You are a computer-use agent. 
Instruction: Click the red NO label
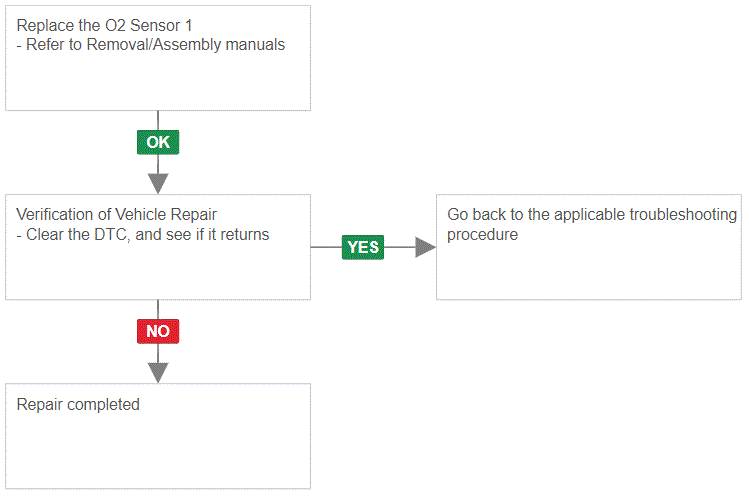tap(158, 331)
